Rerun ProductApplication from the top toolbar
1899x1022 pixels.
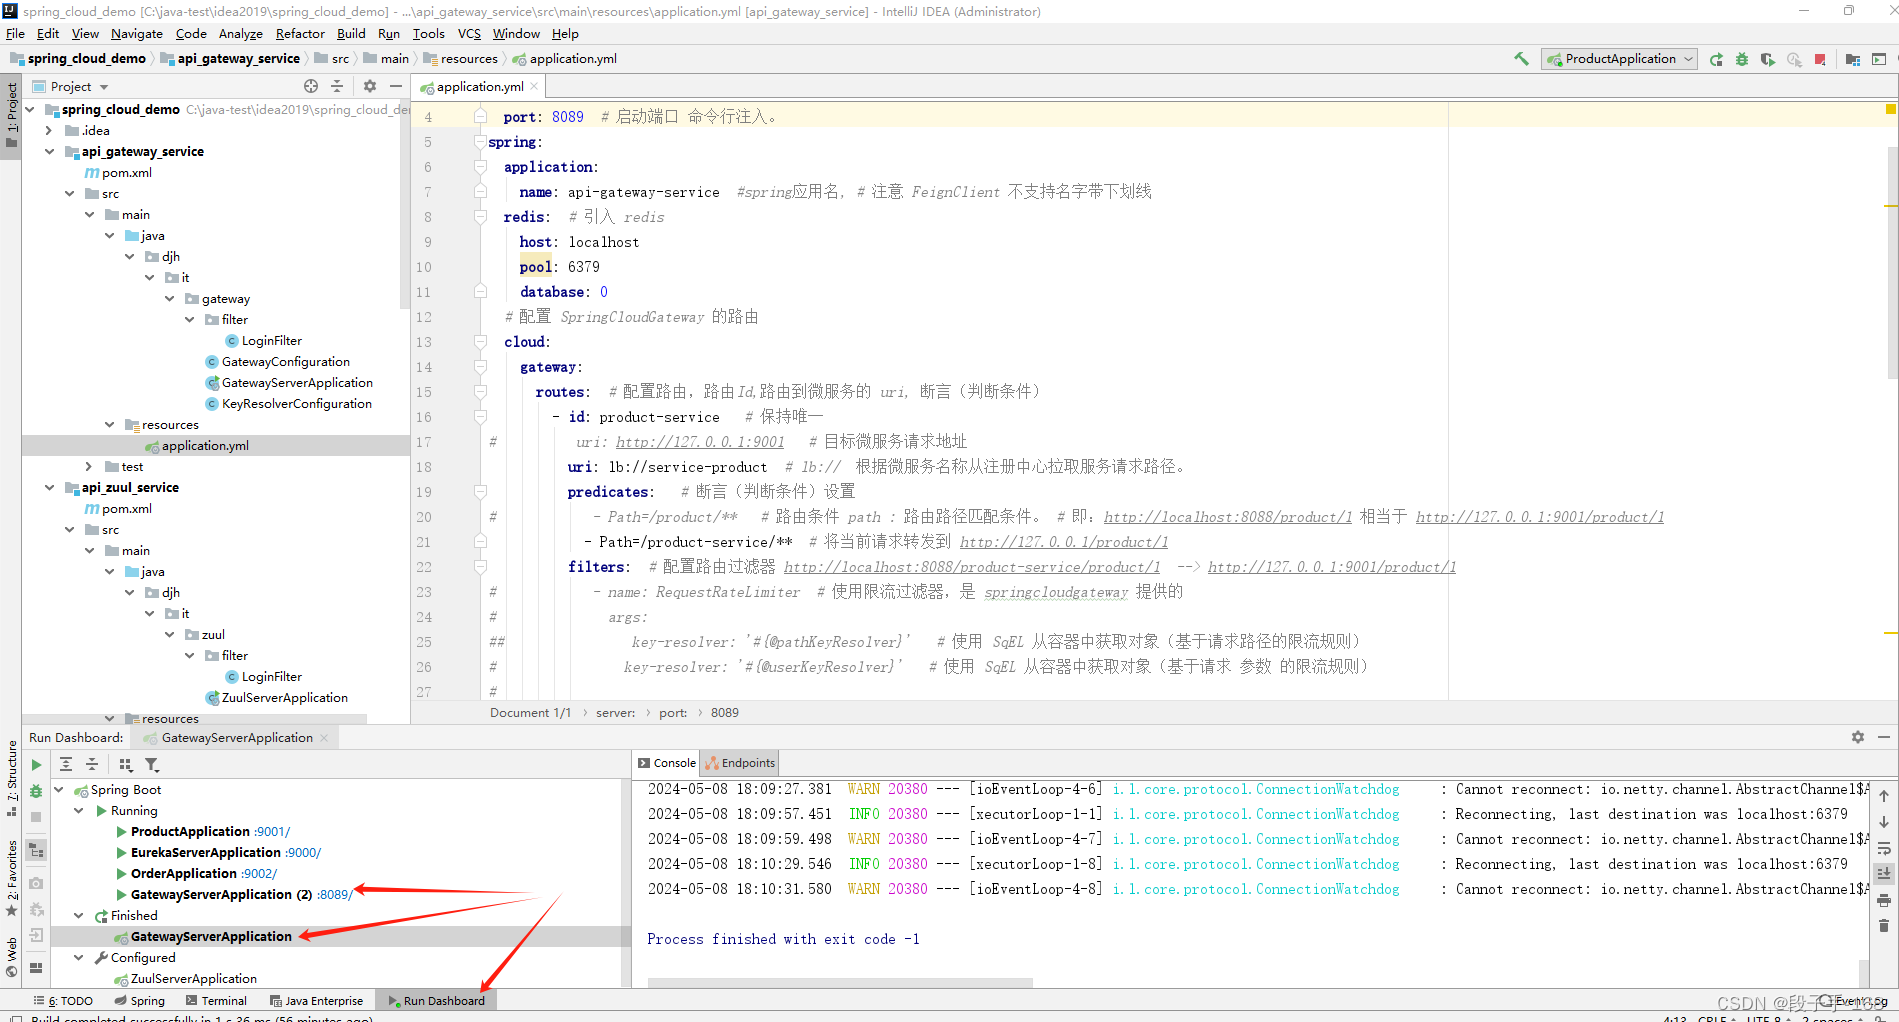pos(1716,59)
